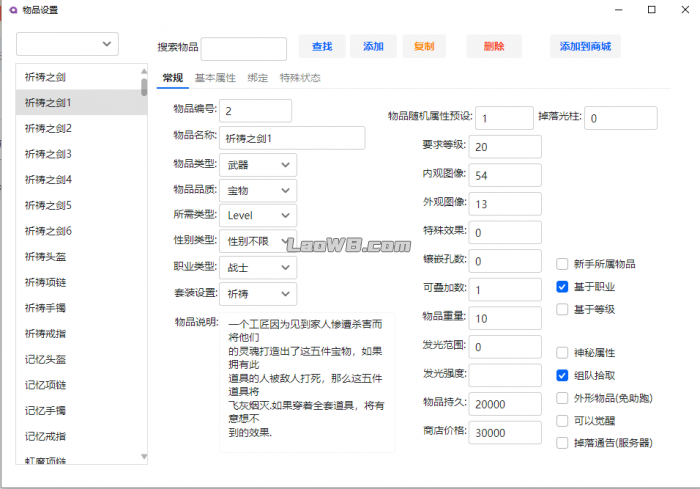Focus the 搜索物品 search box
700x489 pixels.
(244, 49)
